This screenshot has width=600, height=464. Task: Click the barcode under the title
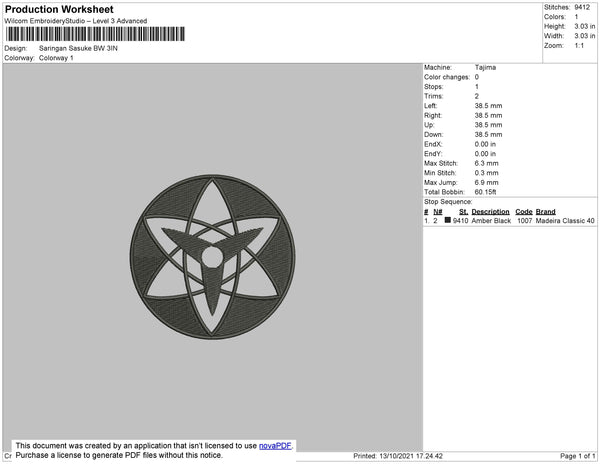[95, 34]
